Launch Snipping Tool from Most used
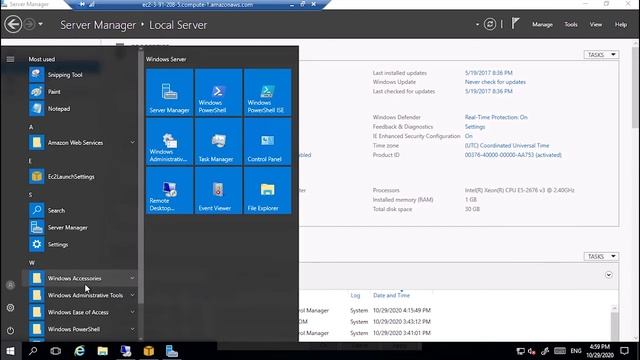The image size is (640, 360). (80, 75)
